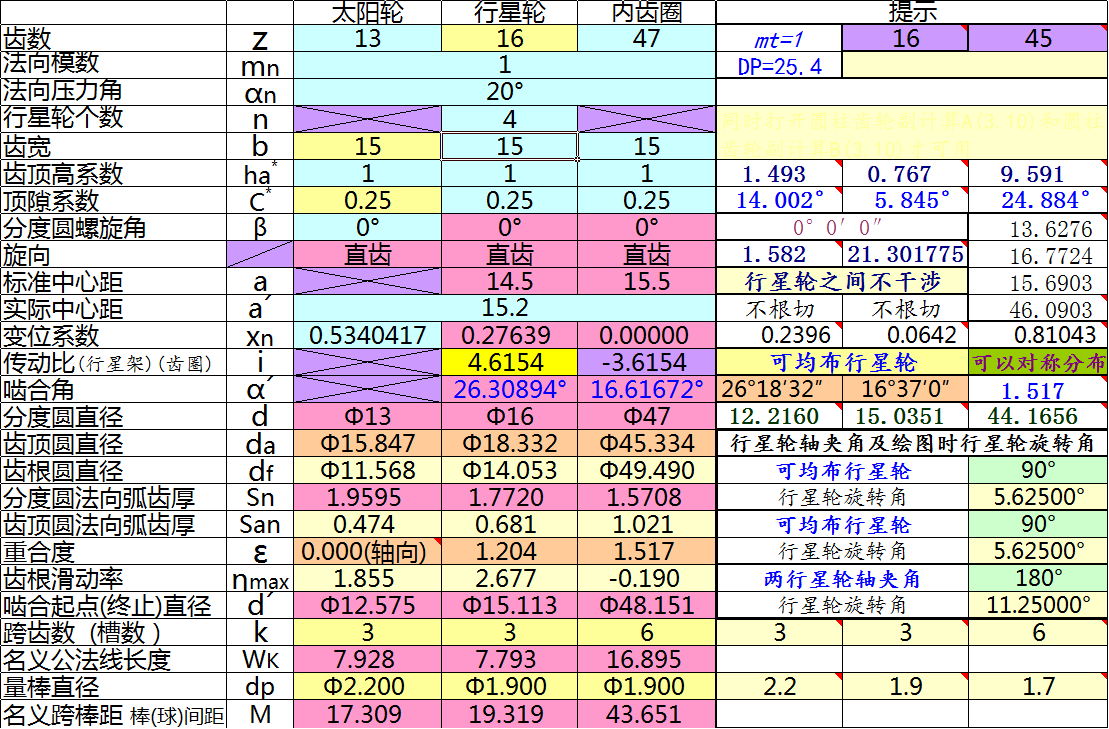Click the 11.25000° rotation angle cell
The image size is (1109, 729).
(1038, 605)
